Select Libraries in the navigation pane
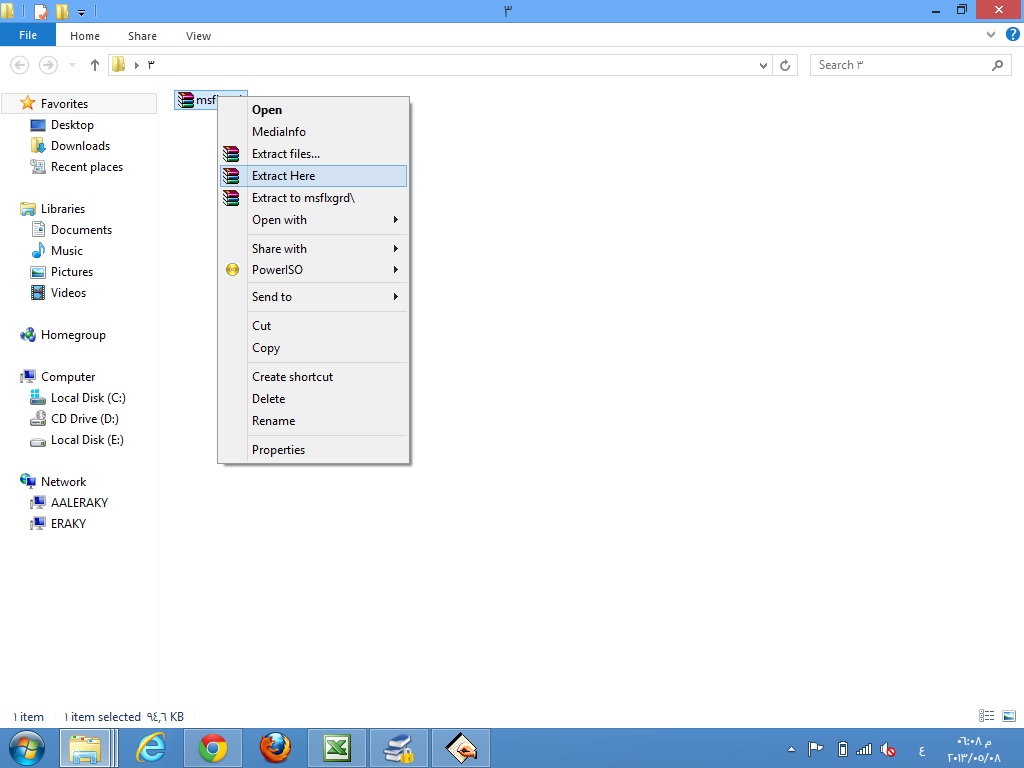The width and height of the screenshot is (1024, 768). tap(63, 208)
